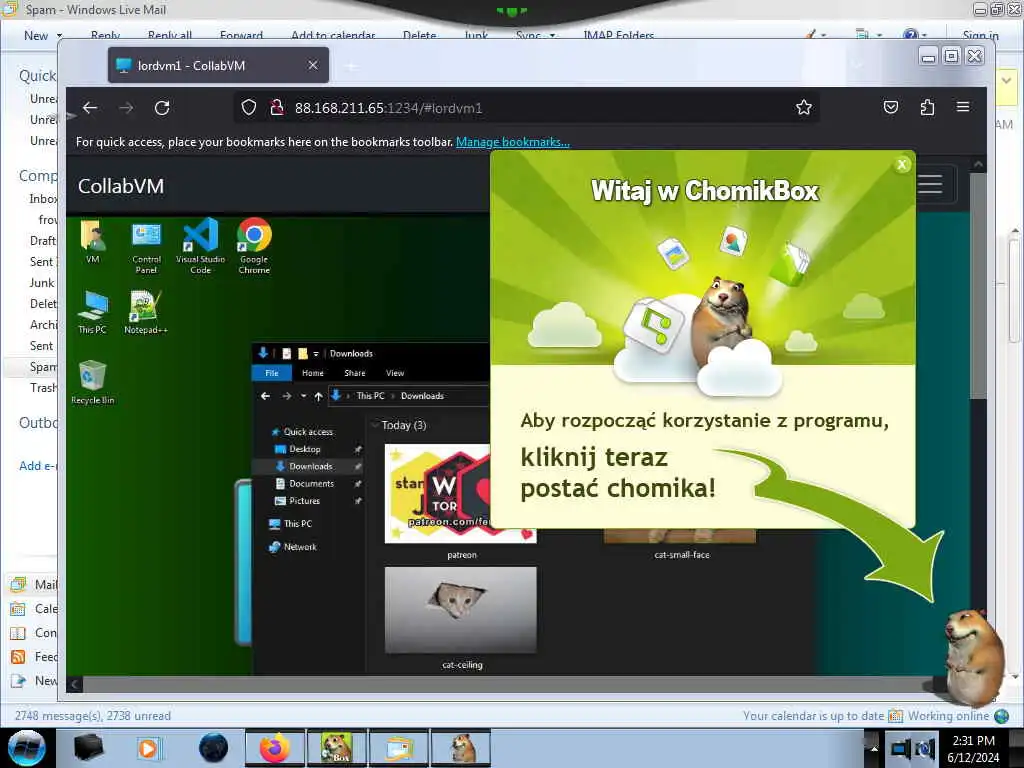Open Windows Media Player from the taskbar

(x=149, y=748)
